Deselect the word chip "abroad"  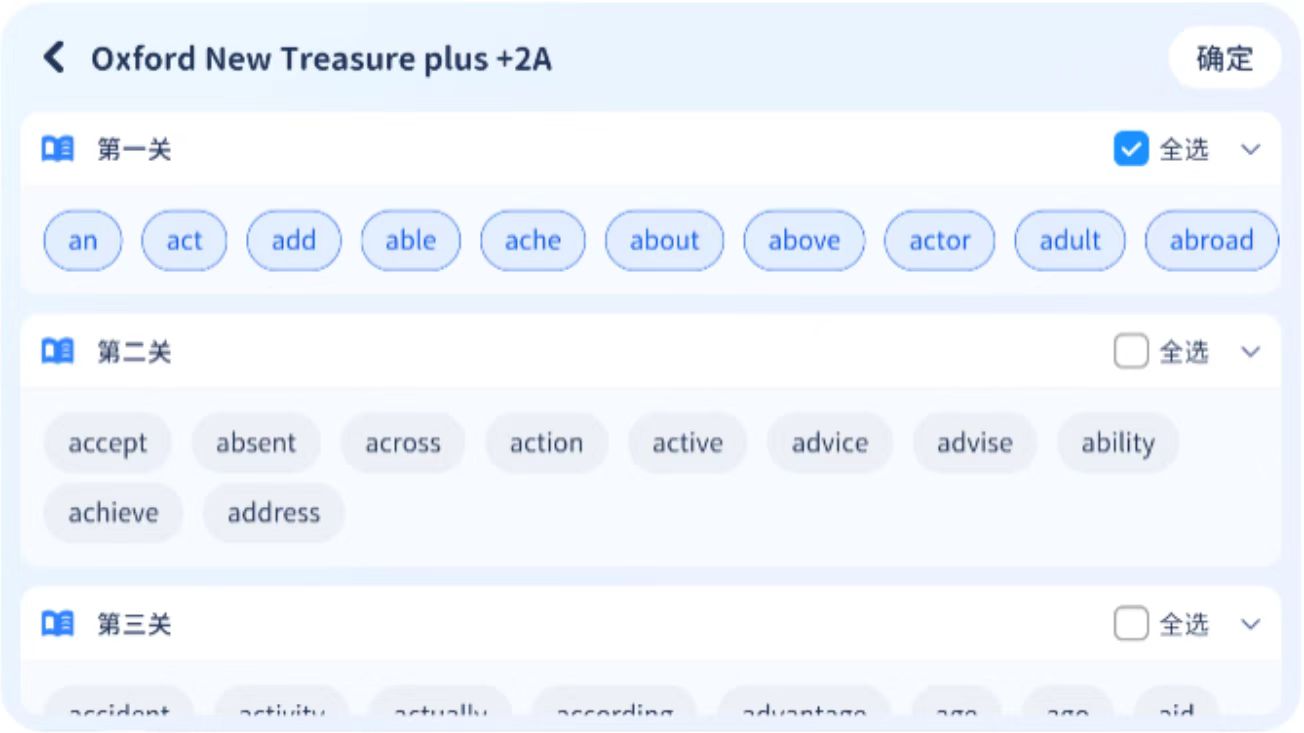click(x=1211, y=241)
